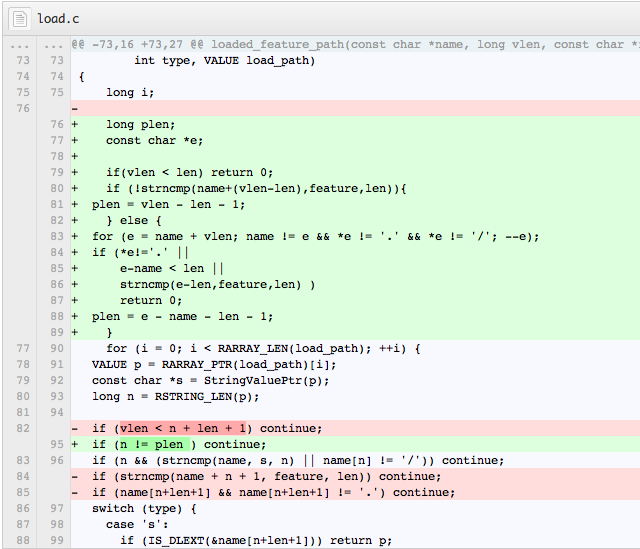This screenshot has width=640, height=549.
Task: Click the load.c file name
Action: click(x=58, y=19)
